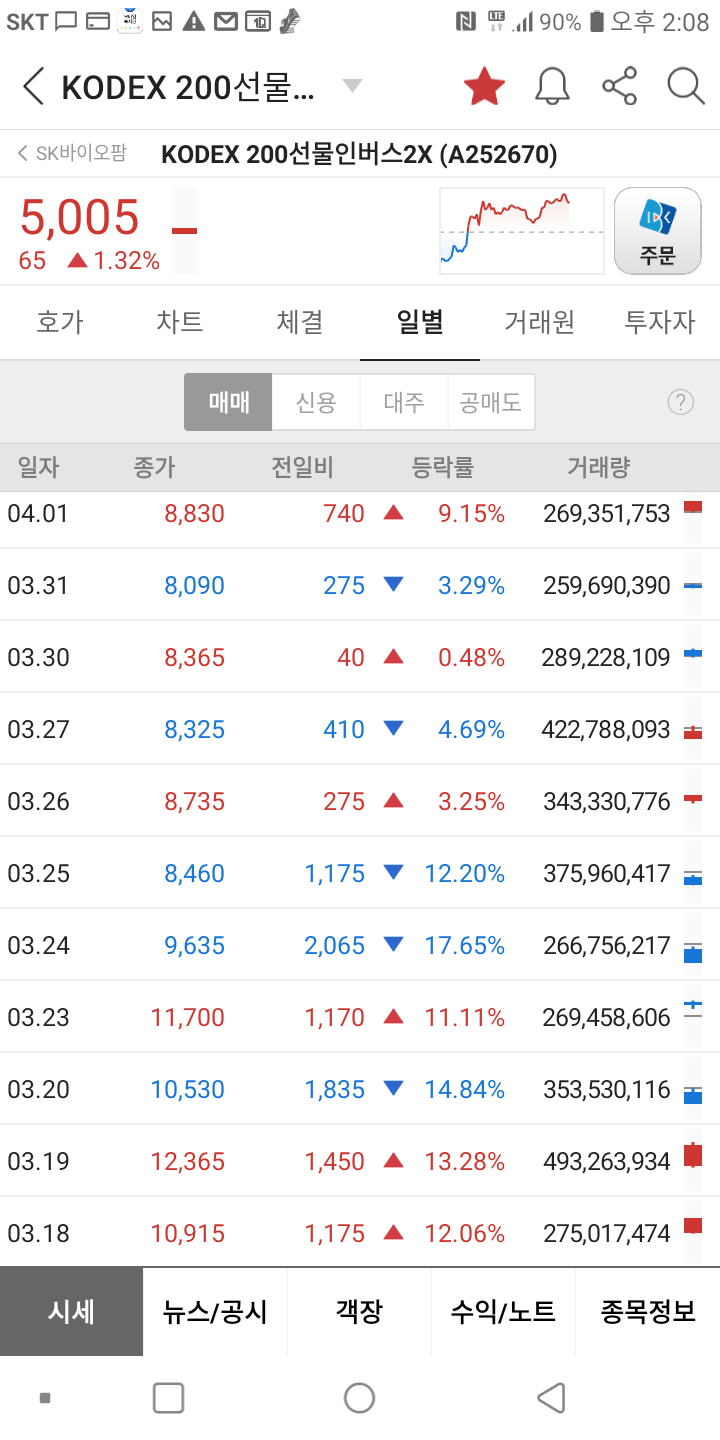Open the 뉴스/공시 bottom tab
720x1440 pixels.
(216, 1312)
